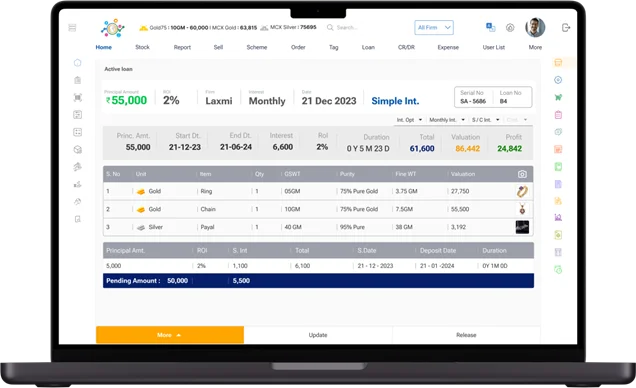Image resolution: width=636 pixels, height=388 pixels.
Task: Click the Total value 61,600
Action: pyautogui.click(x=422, y=149)
